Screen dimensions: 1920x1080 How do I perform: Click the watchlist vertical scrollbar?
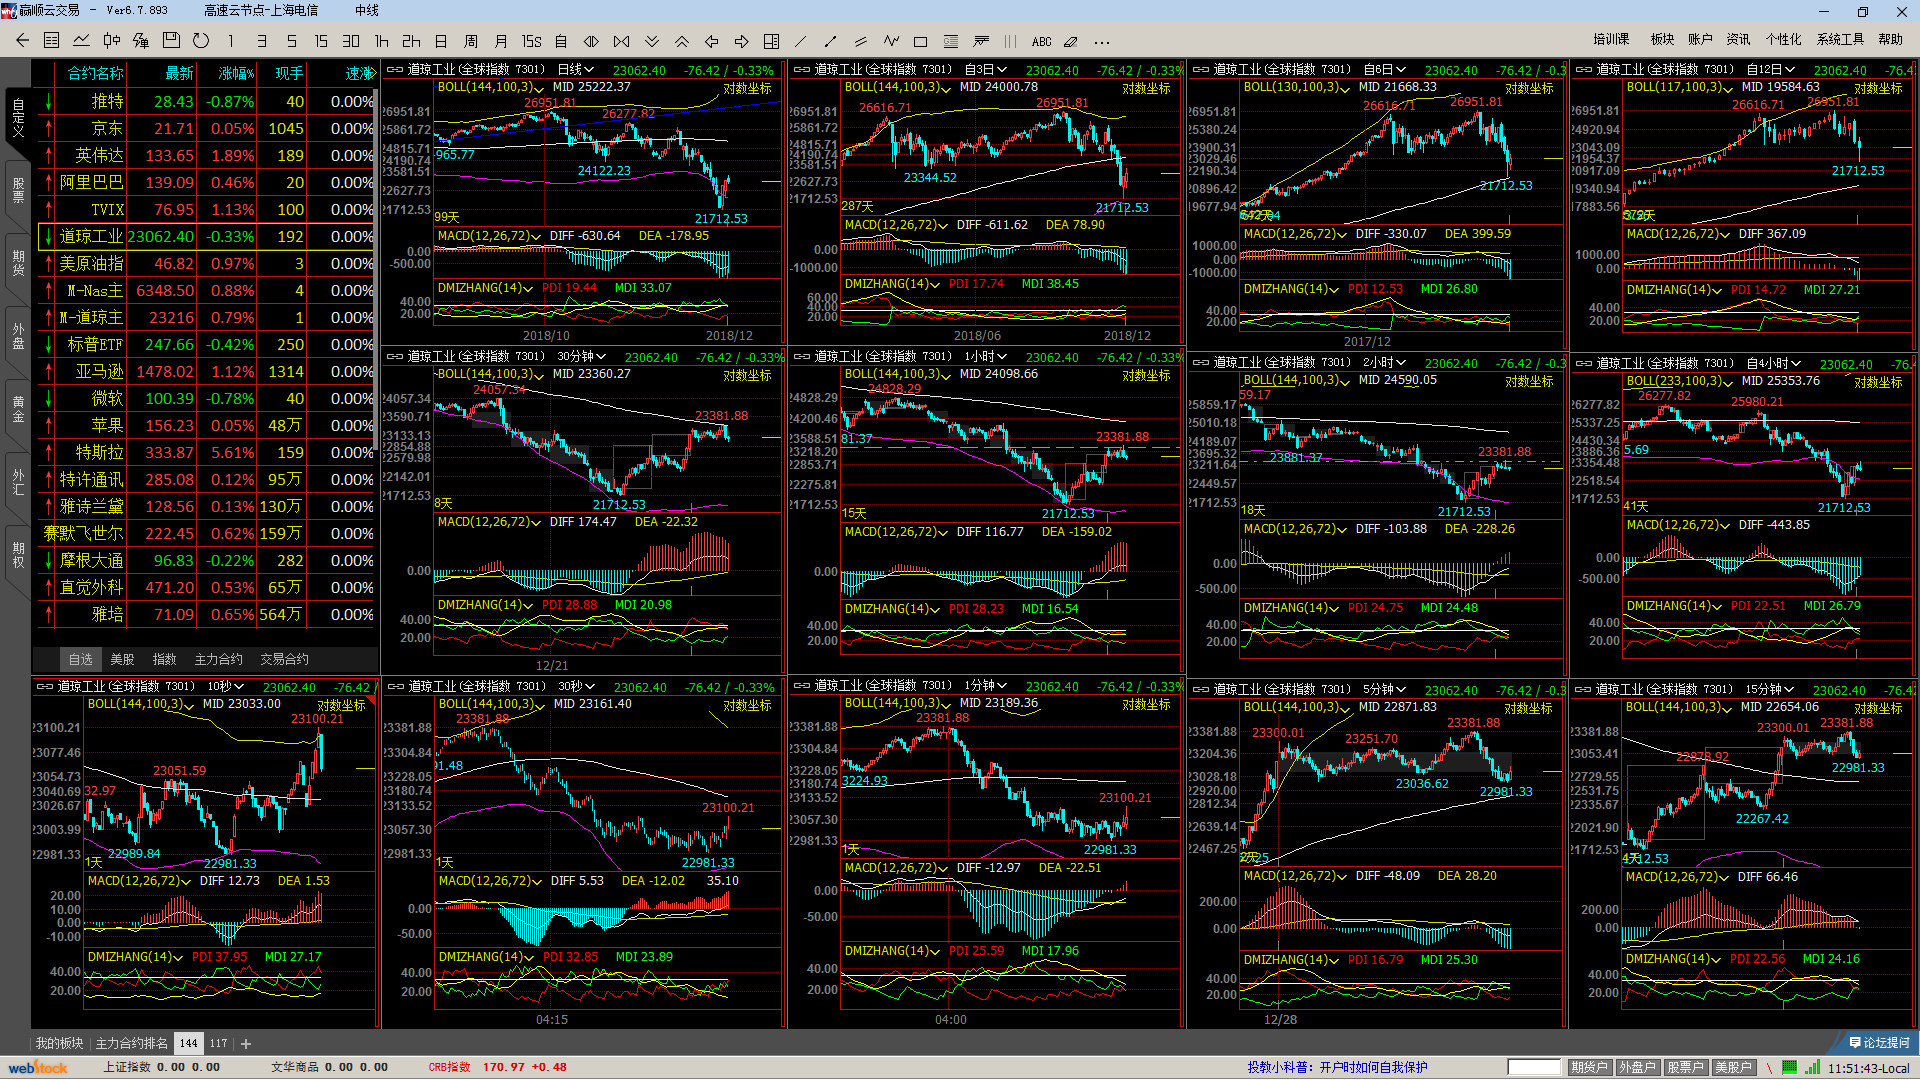click(376, 270)
